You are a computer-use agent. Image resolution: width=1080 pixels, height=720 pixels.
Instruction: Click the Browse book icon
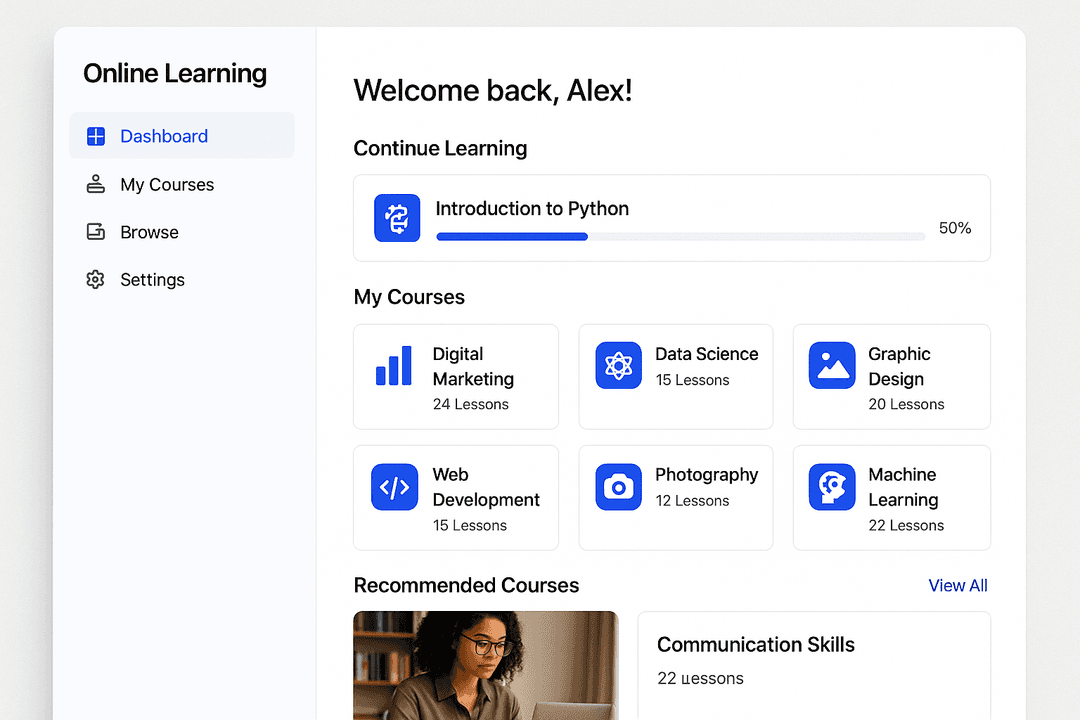(x=95, y=231)
